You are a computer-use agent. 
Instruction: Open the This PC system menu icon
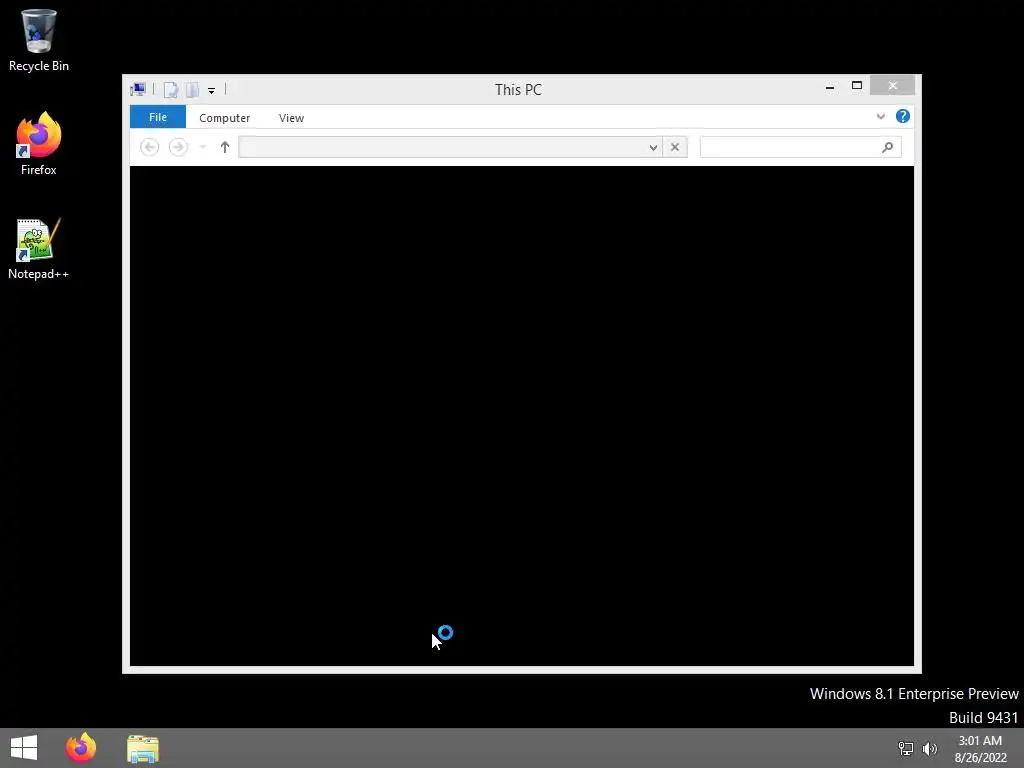138,89
